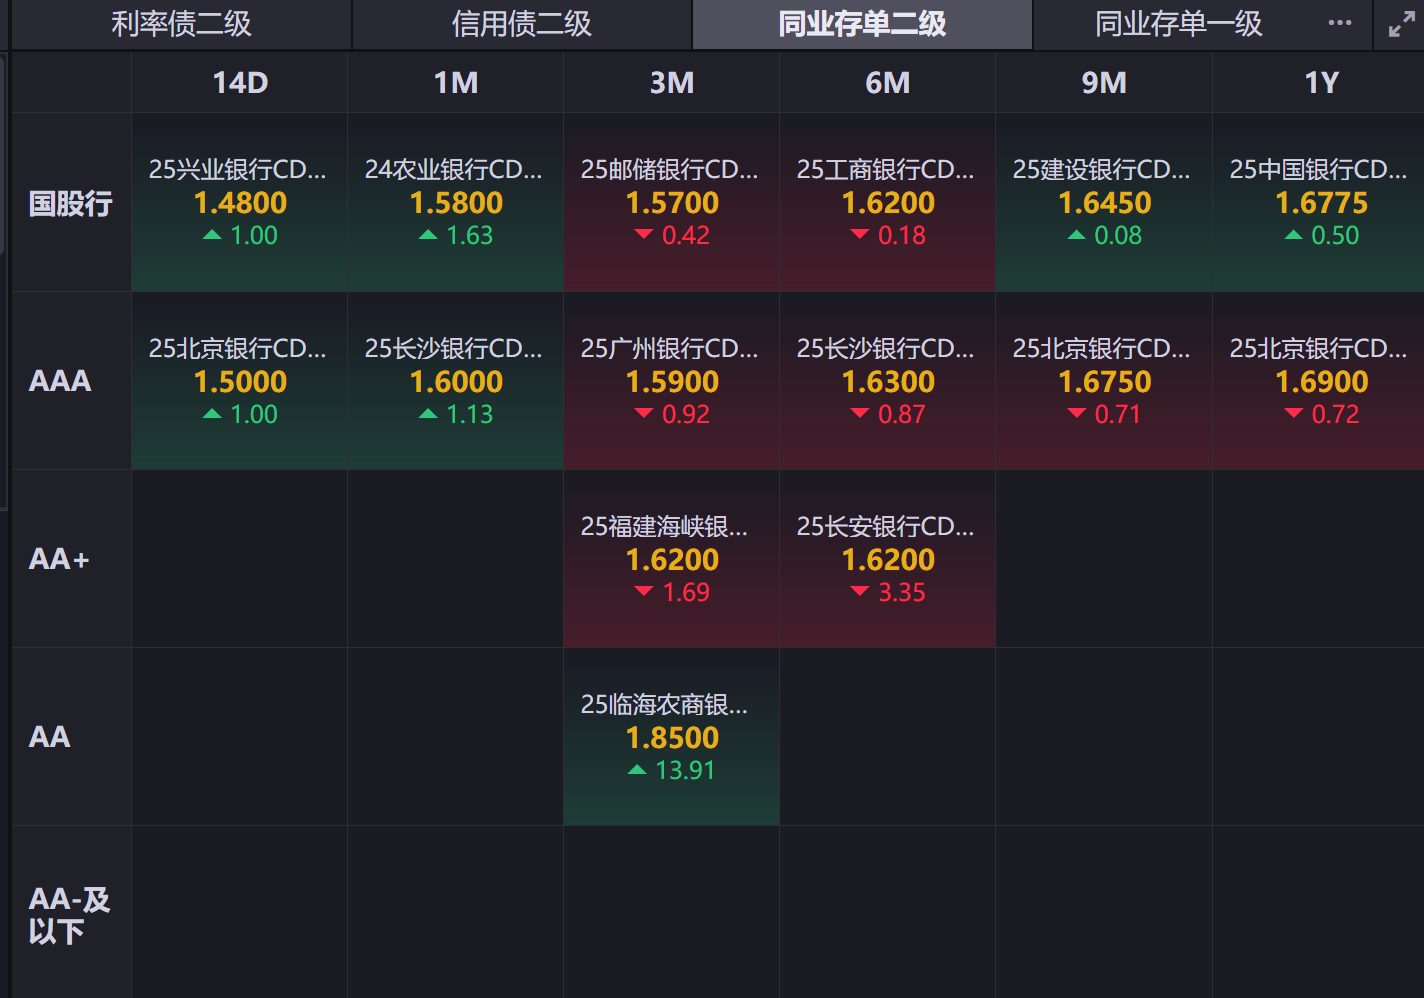
Task: Open the 同业存单一级 tab
Action: tap(1178, 24)
